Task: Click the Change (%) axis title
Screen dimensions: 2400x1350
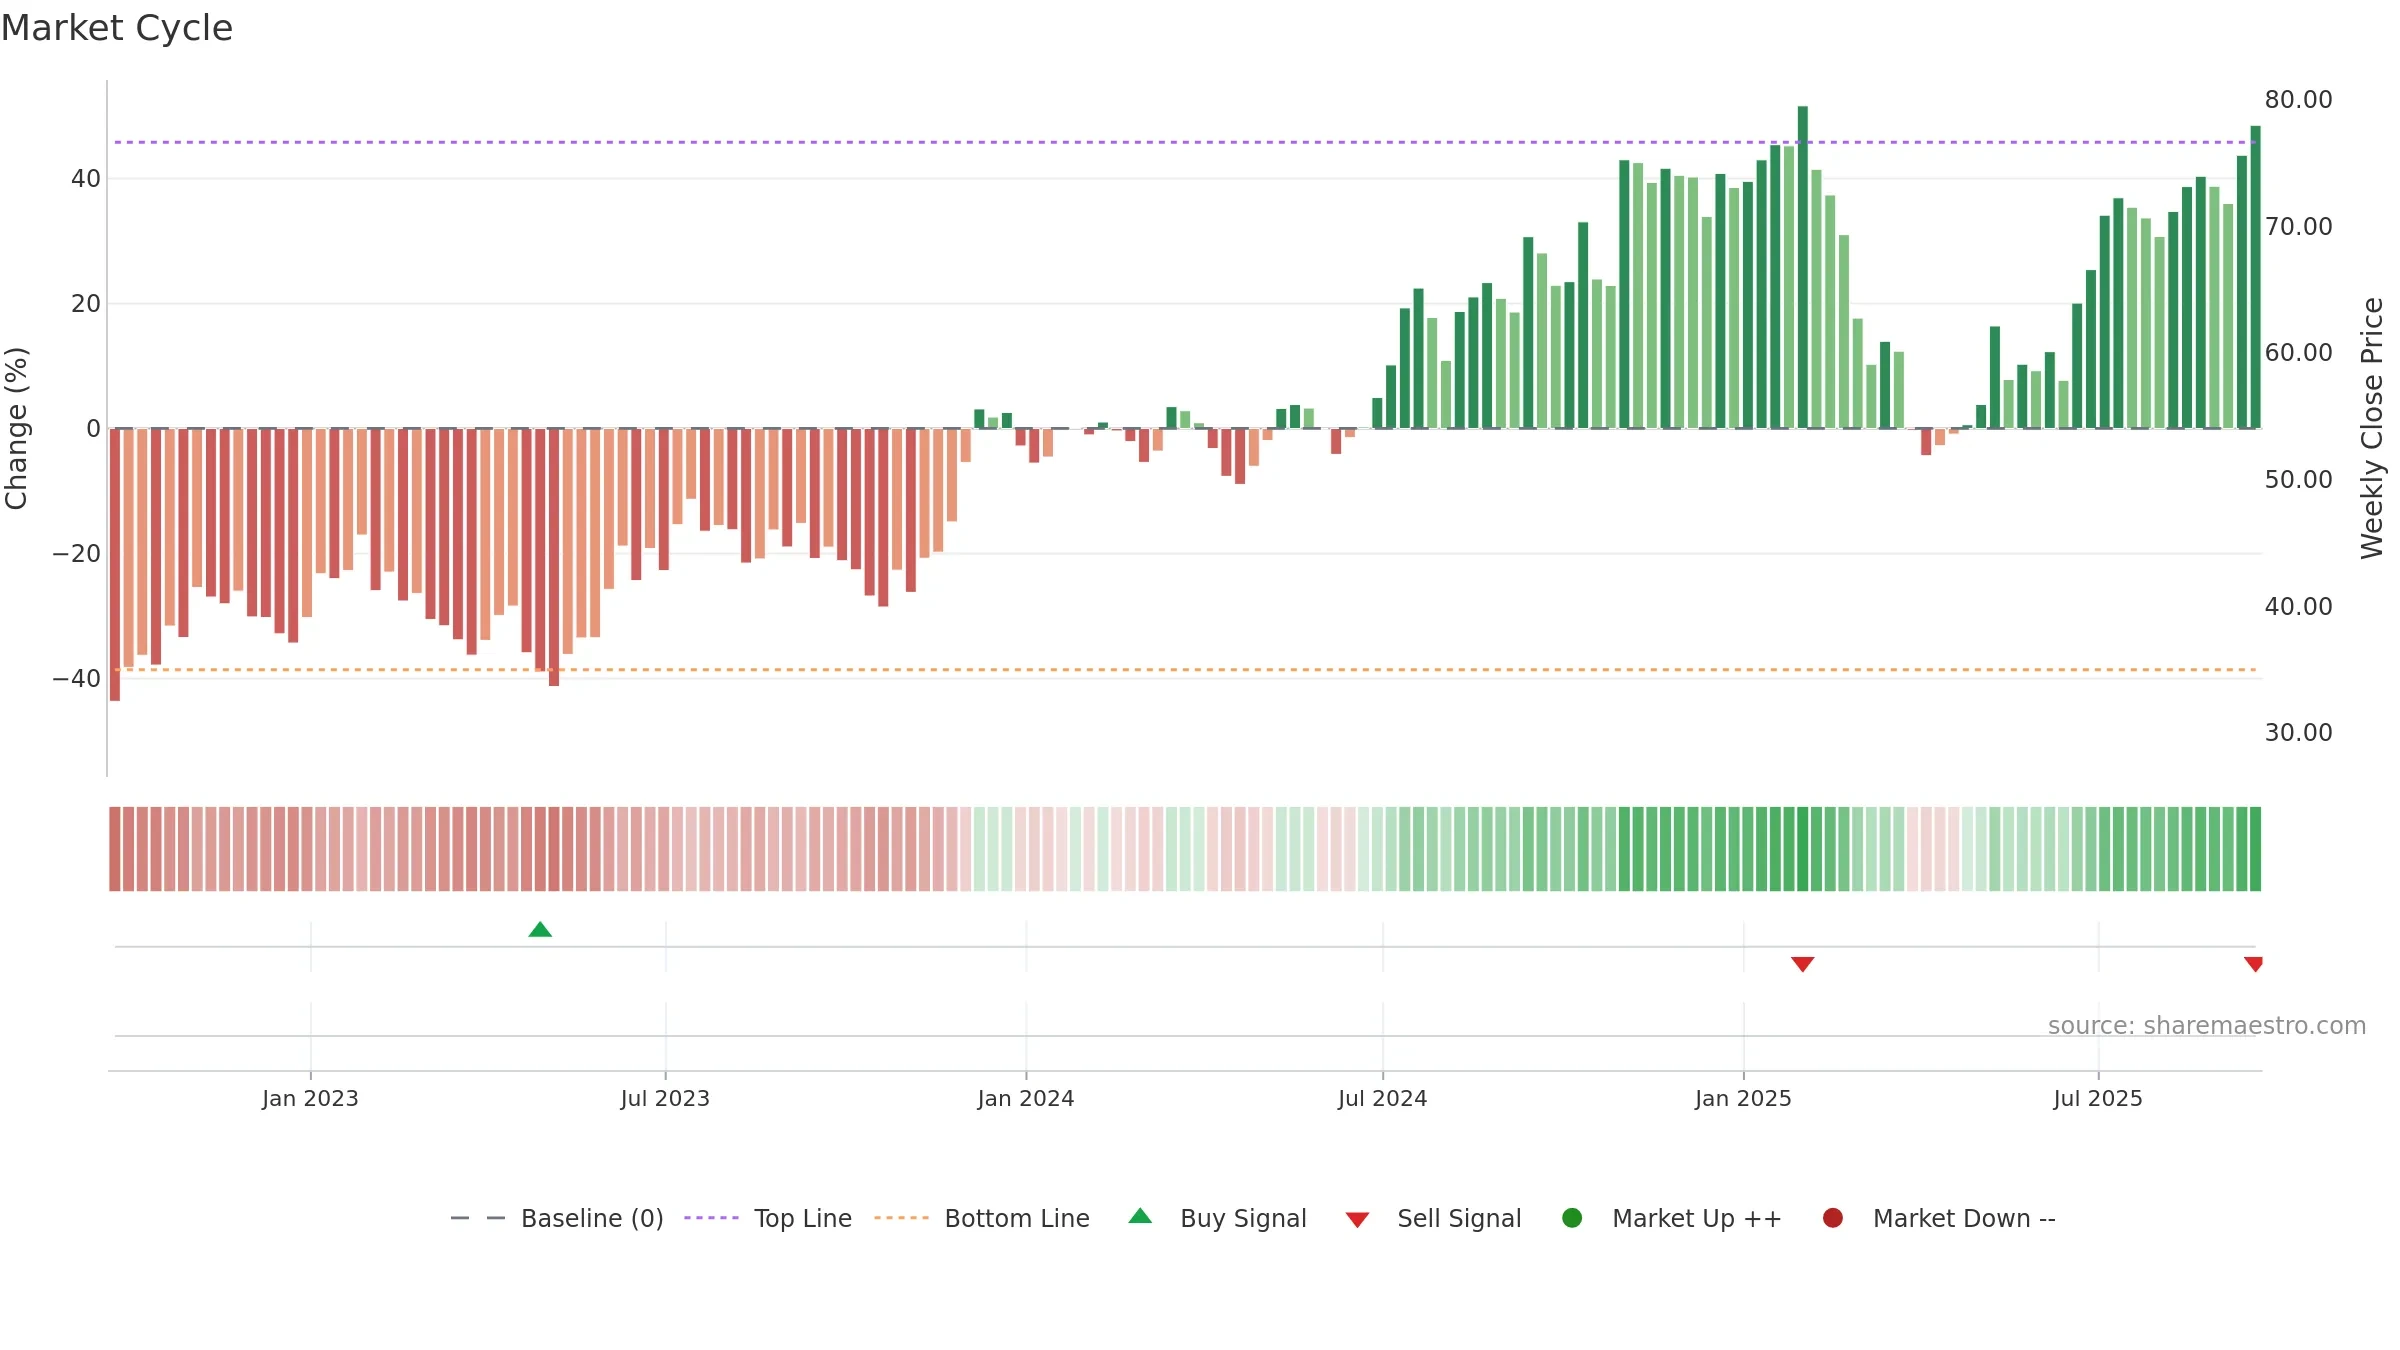Action: [16, 428]
